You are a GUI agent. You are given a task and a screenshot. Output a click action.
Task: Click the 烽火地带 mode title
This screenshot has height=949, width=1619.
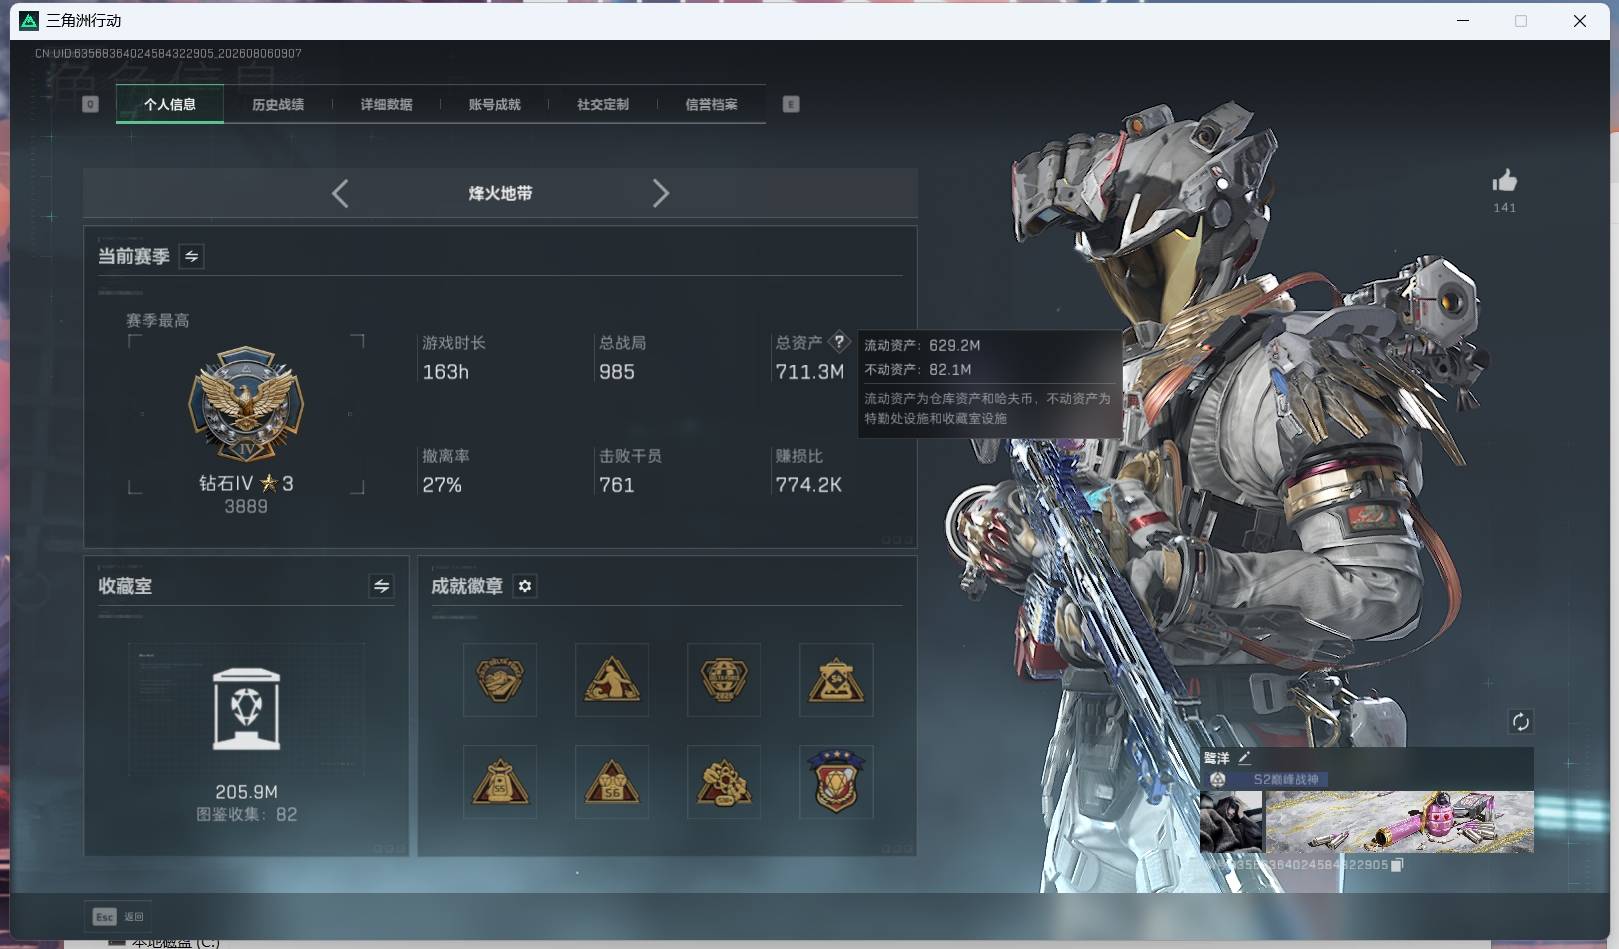coord(500,193)
